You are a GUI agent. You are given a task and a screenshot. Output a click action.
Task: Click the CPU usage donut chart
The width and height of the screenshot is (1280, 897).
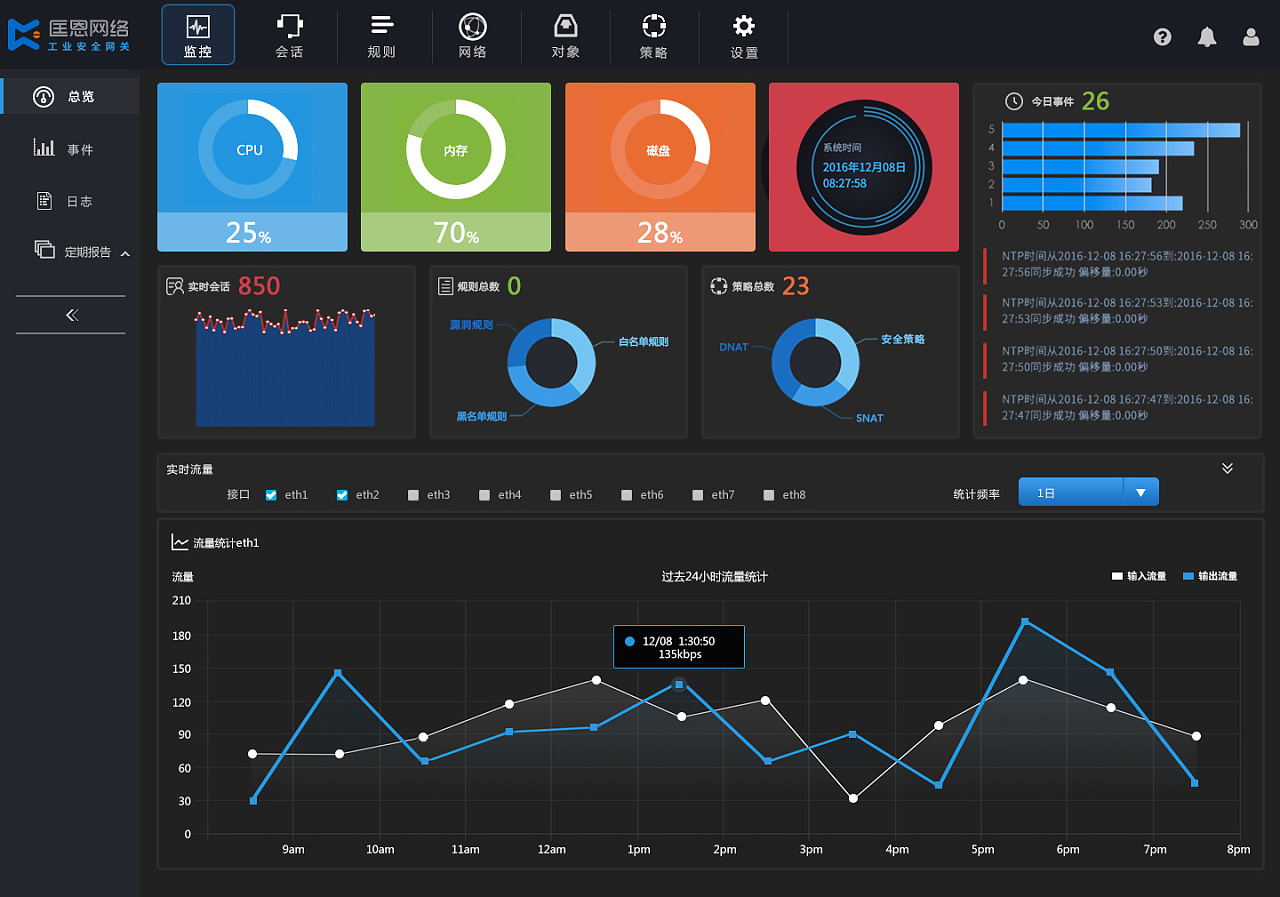click(248, 149)
